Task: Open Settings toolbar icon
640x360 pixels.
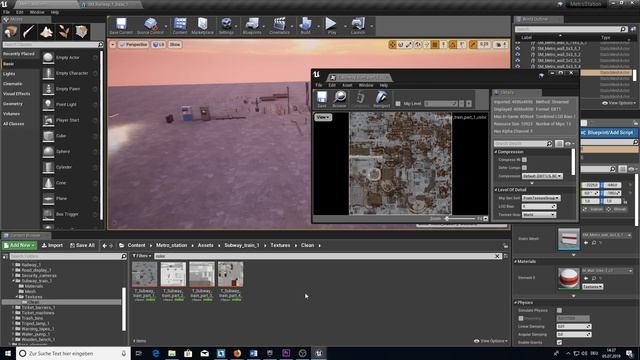Action: point(226,26)
